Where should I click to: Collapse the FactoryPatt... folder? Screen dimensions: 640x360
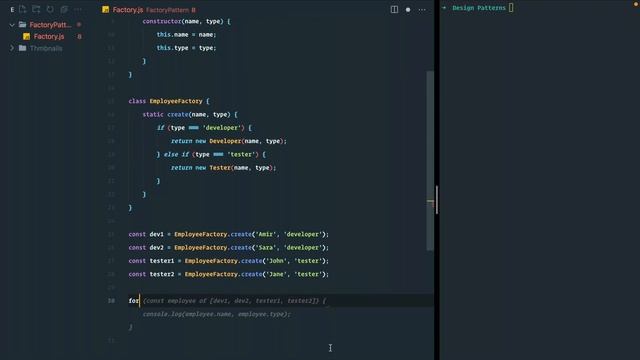pos(12,25)
